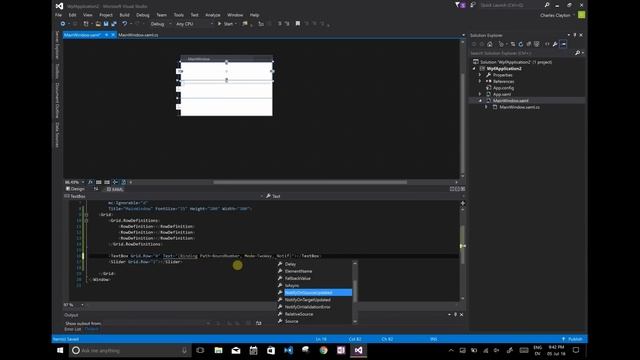Viewport: 640px width, 360px height.
Task: Open the Help menu
Action: (x=255, y=15)
